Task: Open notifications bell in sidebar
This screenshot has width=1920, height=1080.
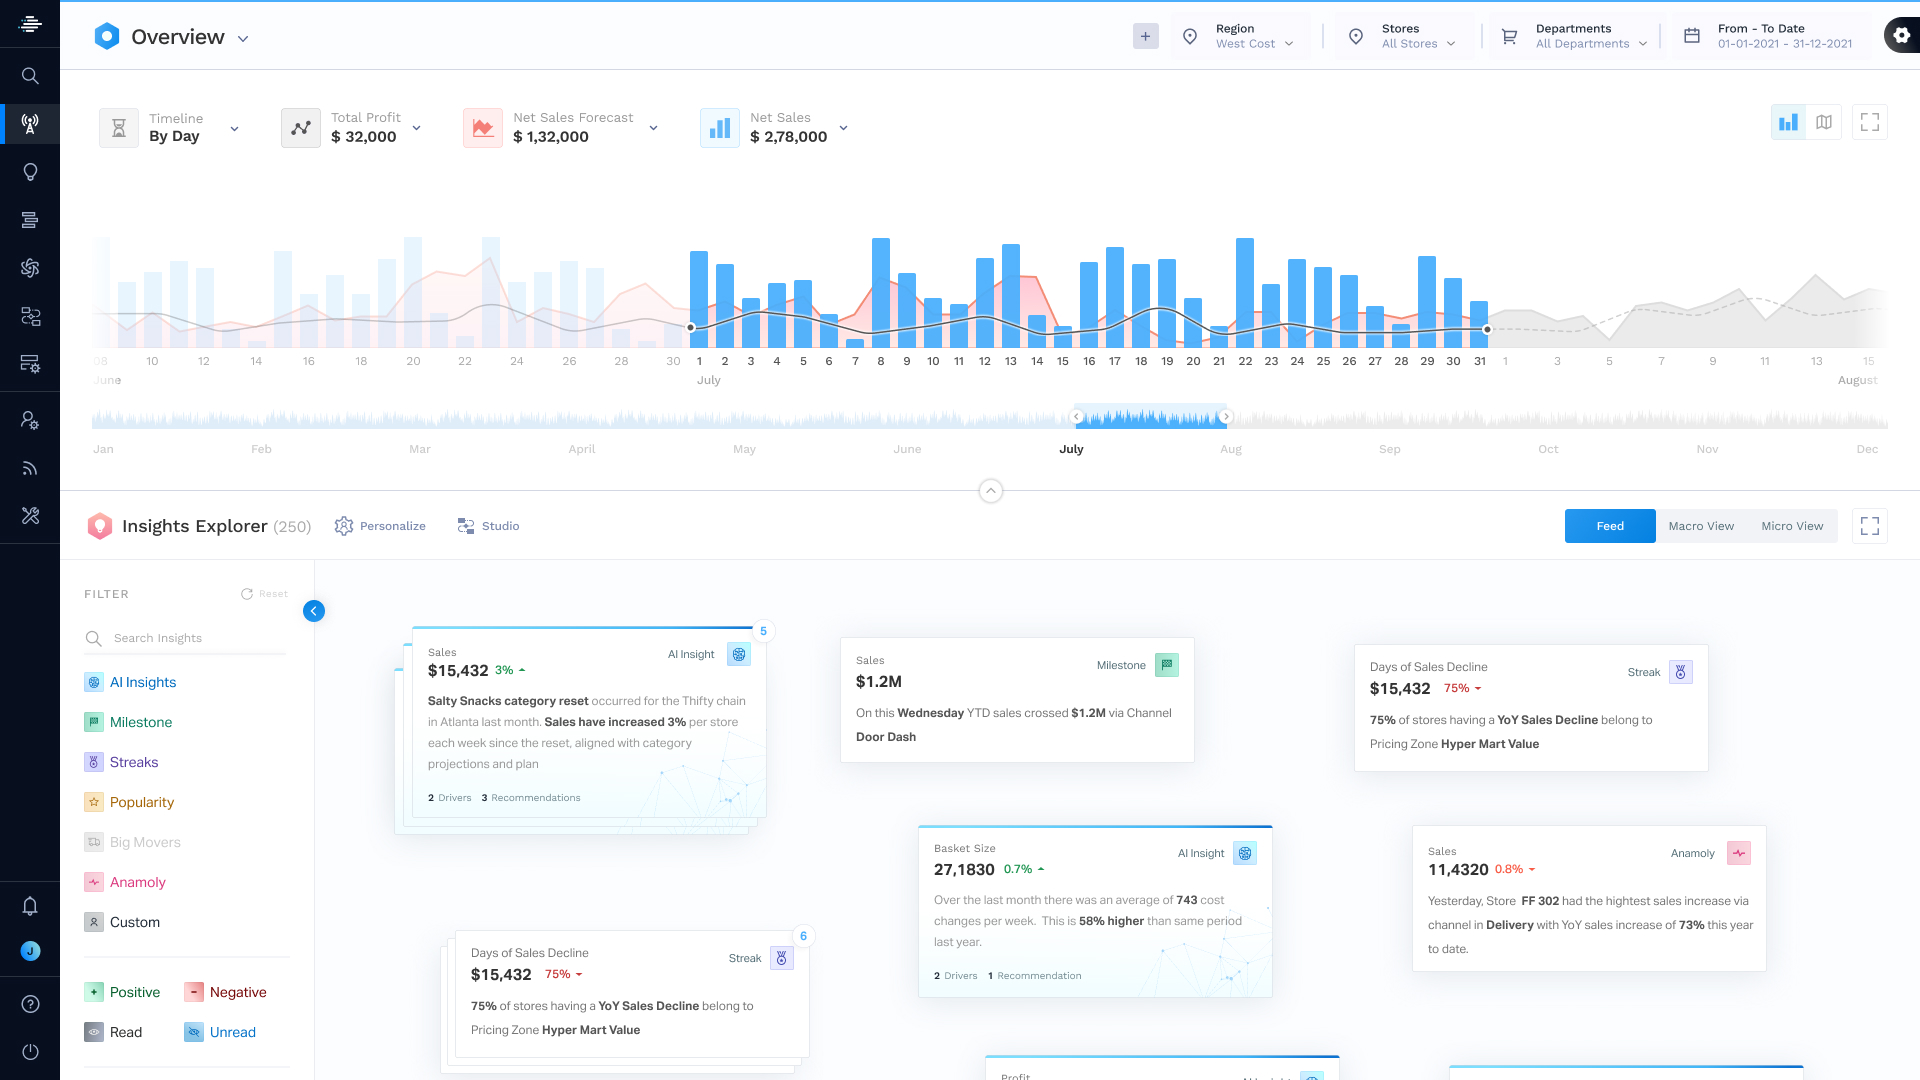Action: (30, 906)
